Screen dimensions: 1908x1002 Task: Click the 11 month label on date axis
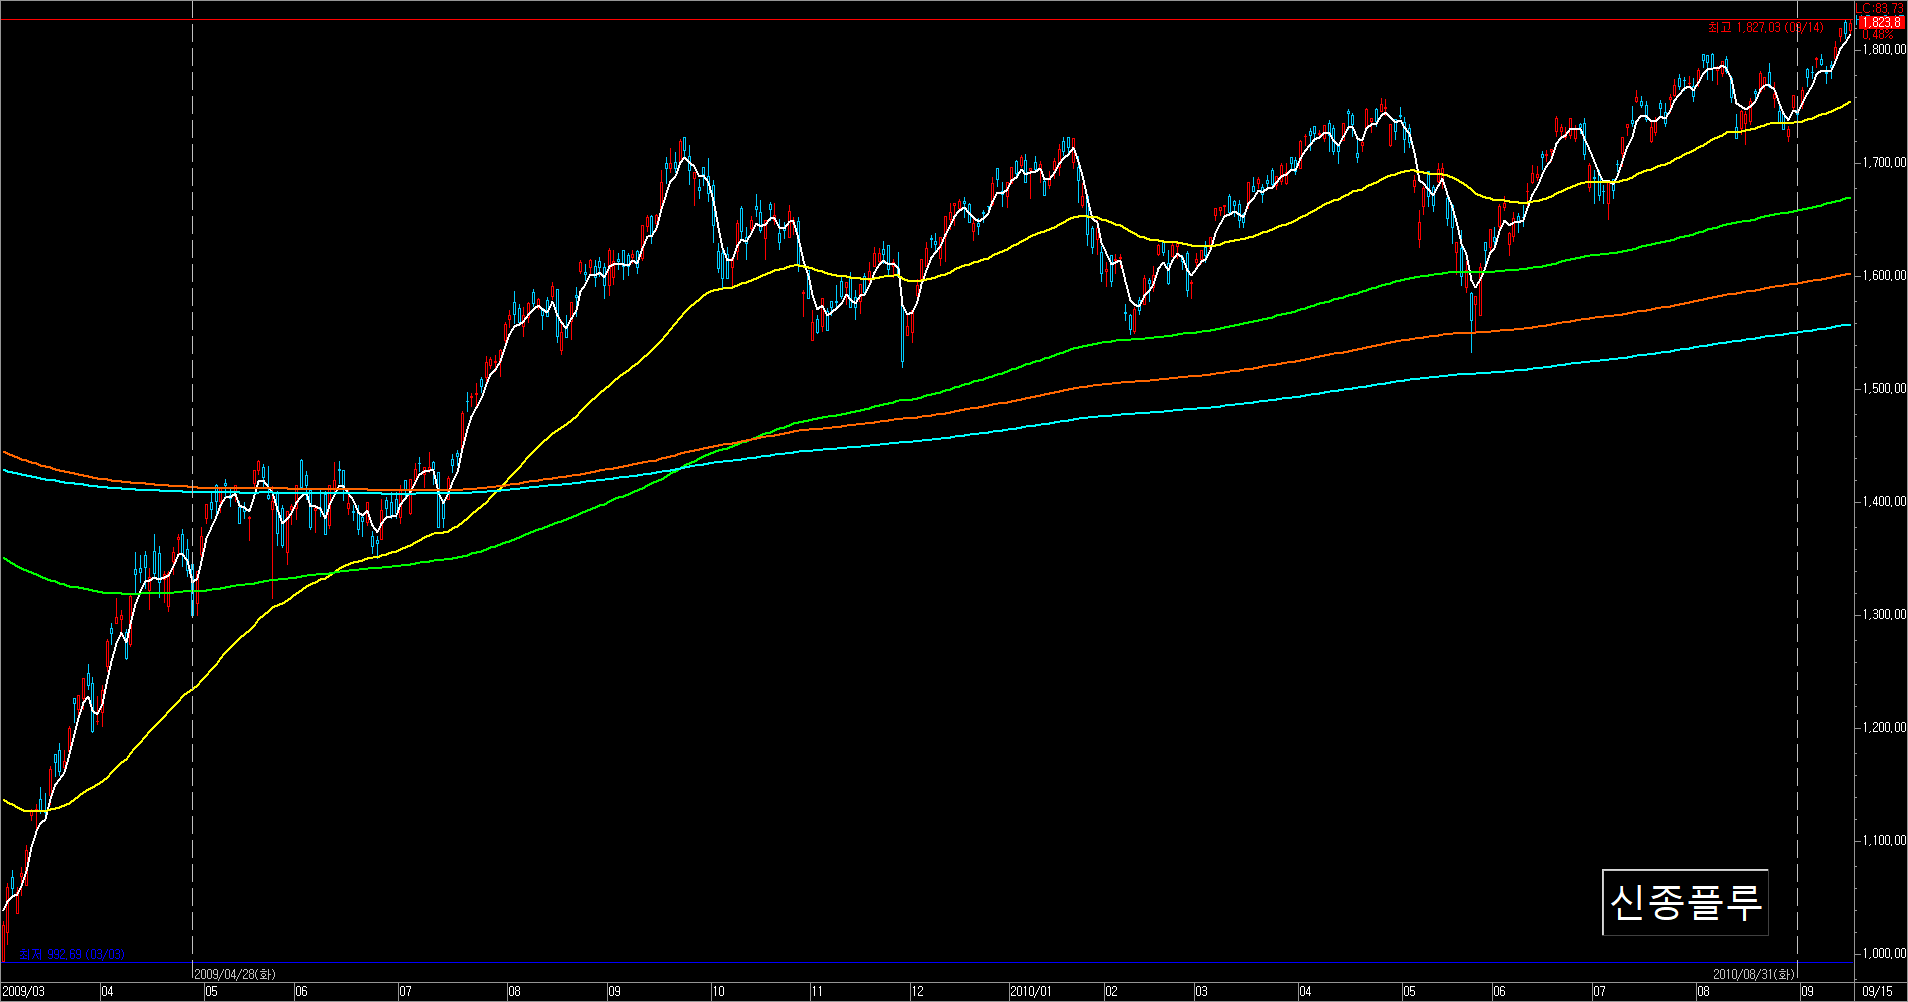tap(817, 992)
